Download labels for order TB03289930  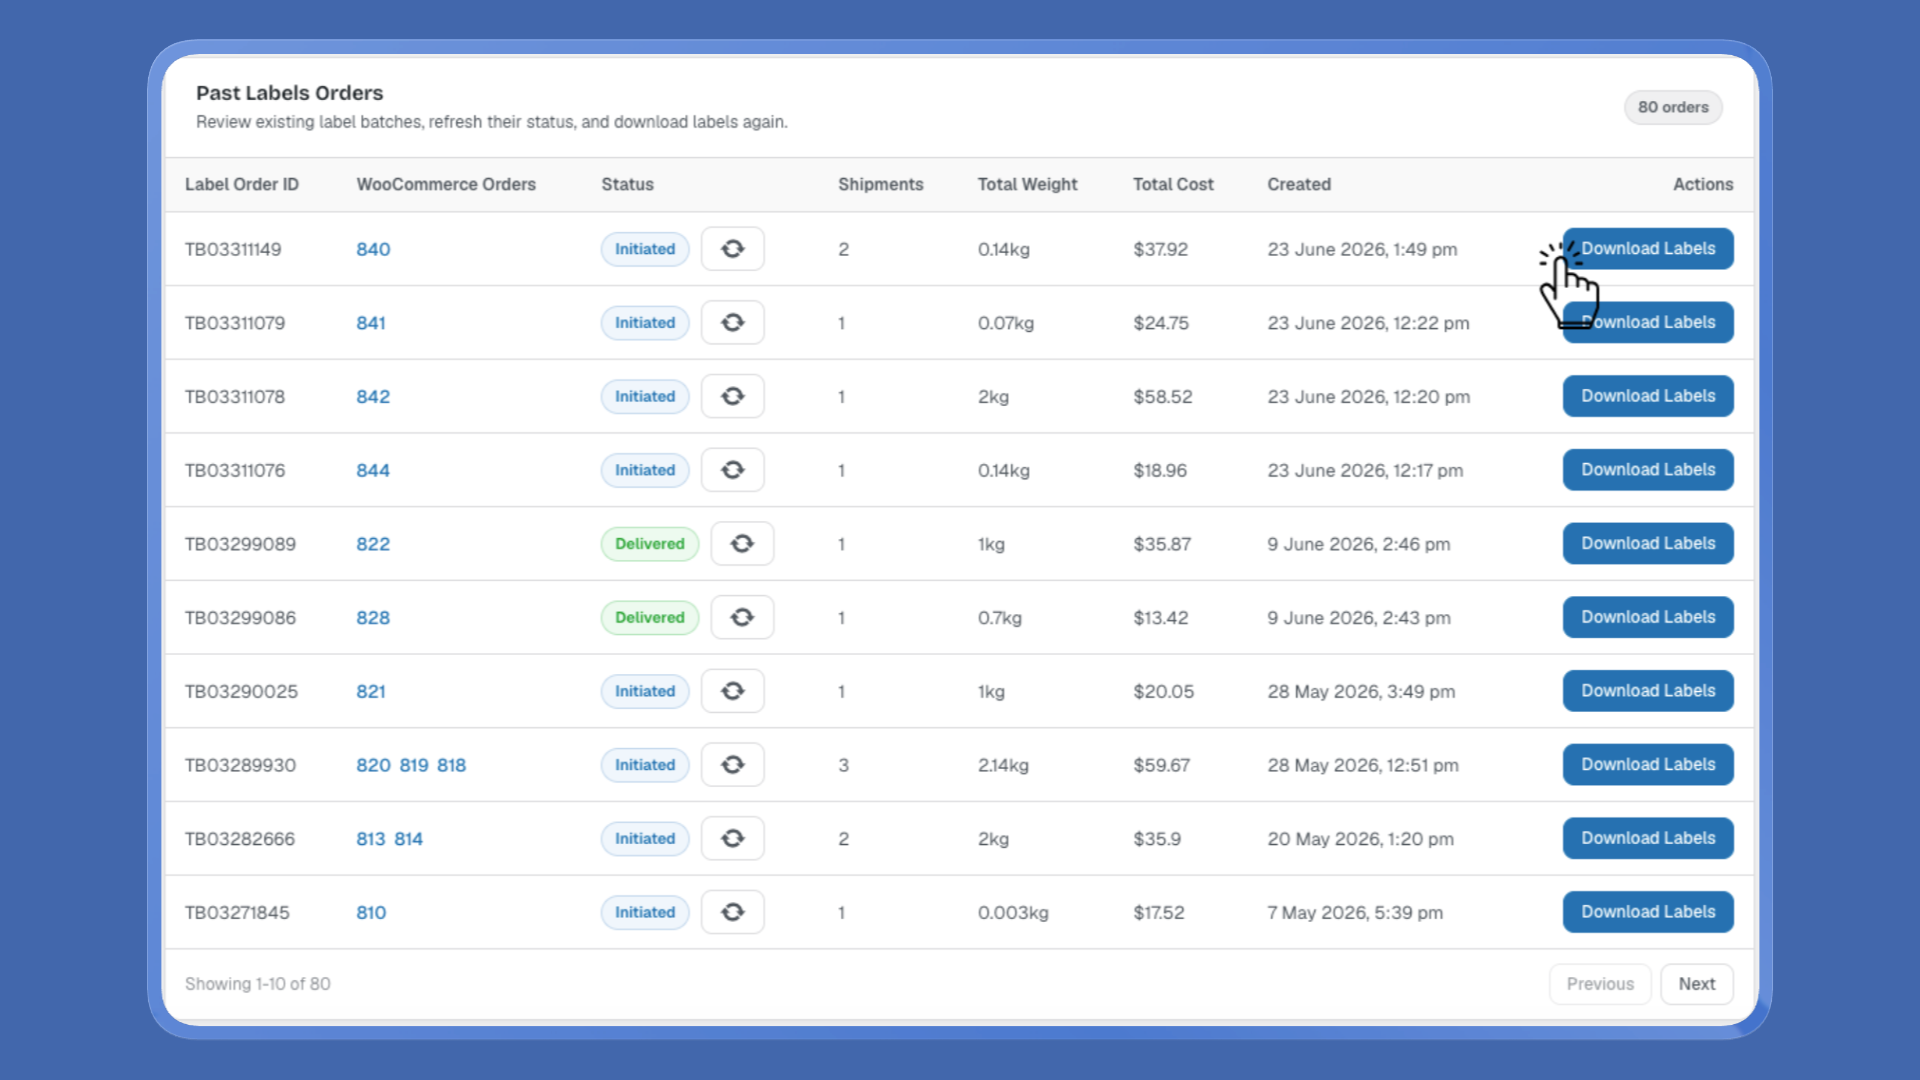pos(1648,765)
